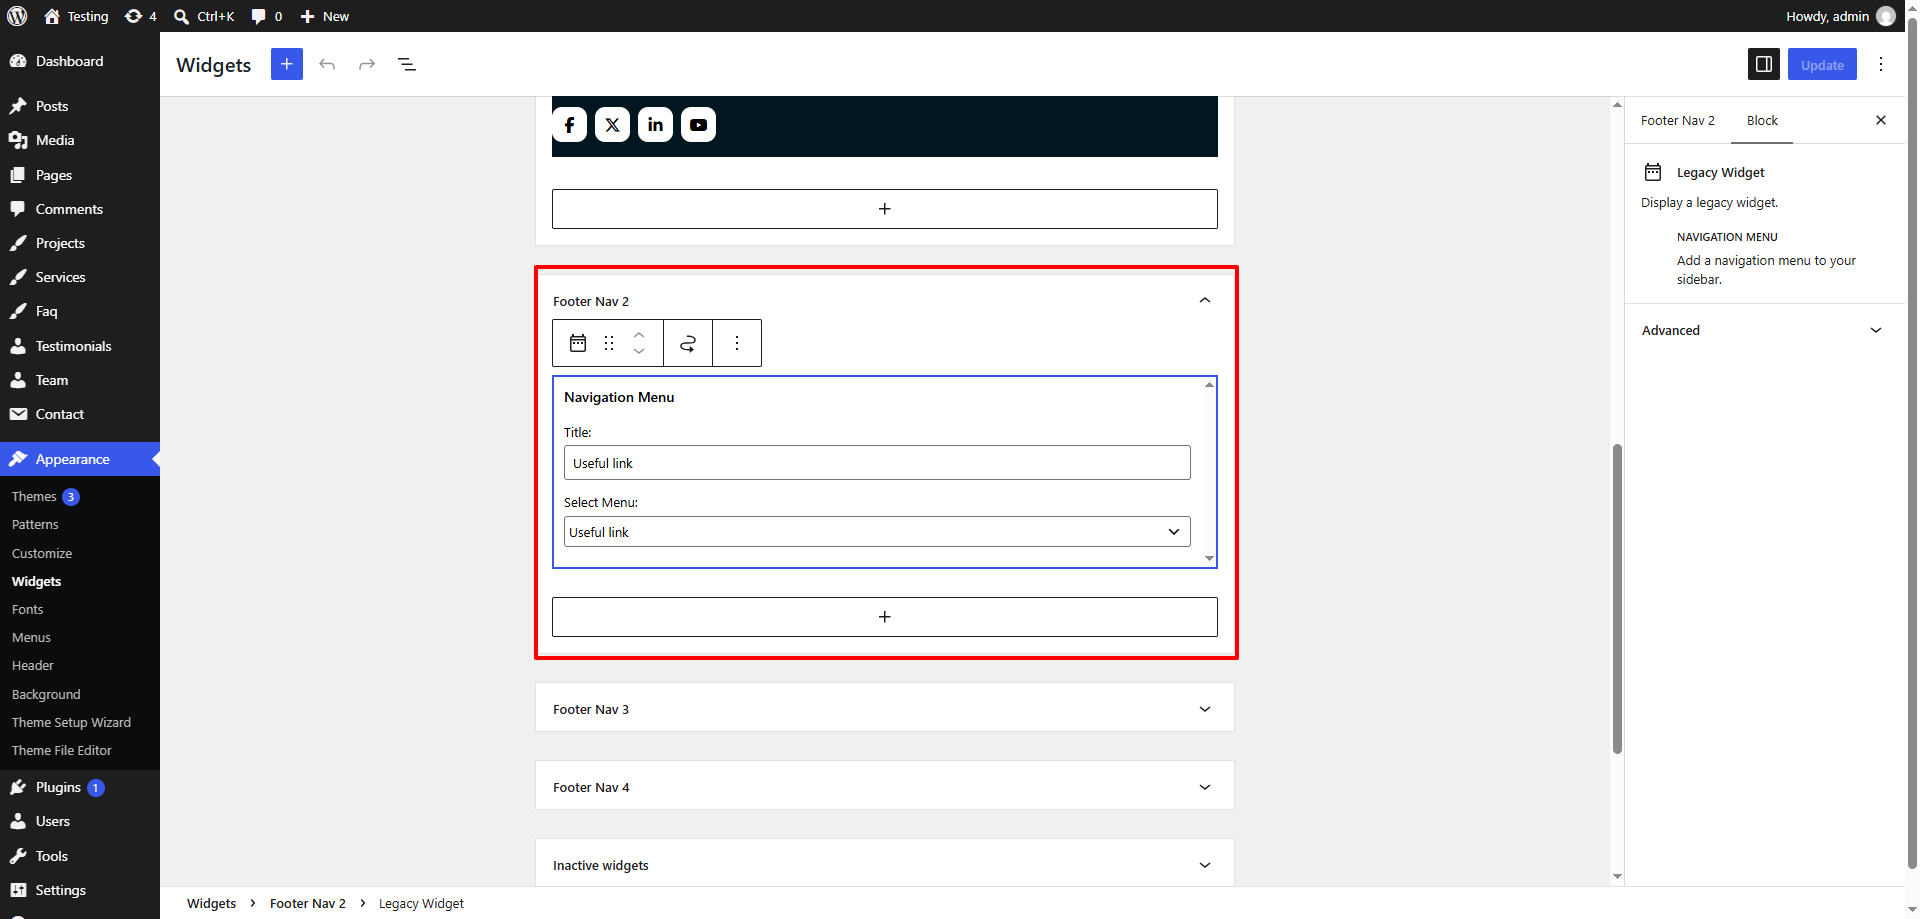1920x919 pixels.
Task: Click the Title input field
Action: 877,463
